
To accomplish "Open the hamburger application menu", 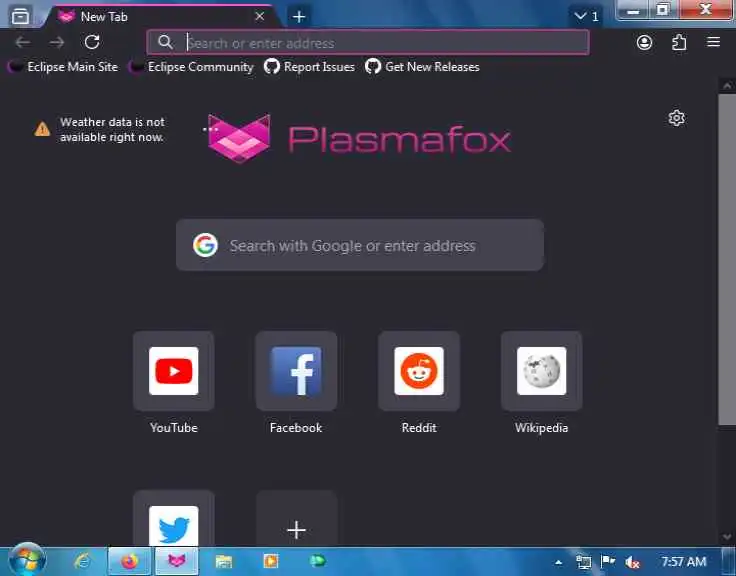I will pos(713,42).
